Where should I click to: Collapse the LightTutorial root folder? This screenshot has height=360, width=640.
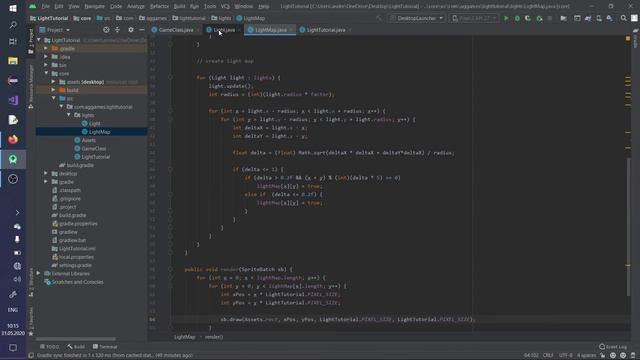point(39,40)
